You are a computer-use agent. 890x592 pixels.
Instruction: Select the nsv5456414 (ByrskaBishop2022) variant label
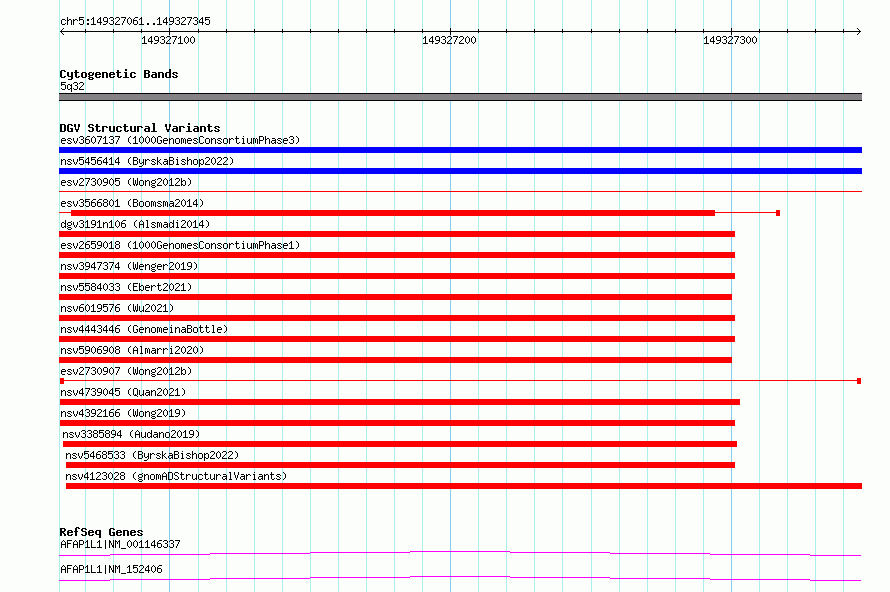click(x=147, y=161)
